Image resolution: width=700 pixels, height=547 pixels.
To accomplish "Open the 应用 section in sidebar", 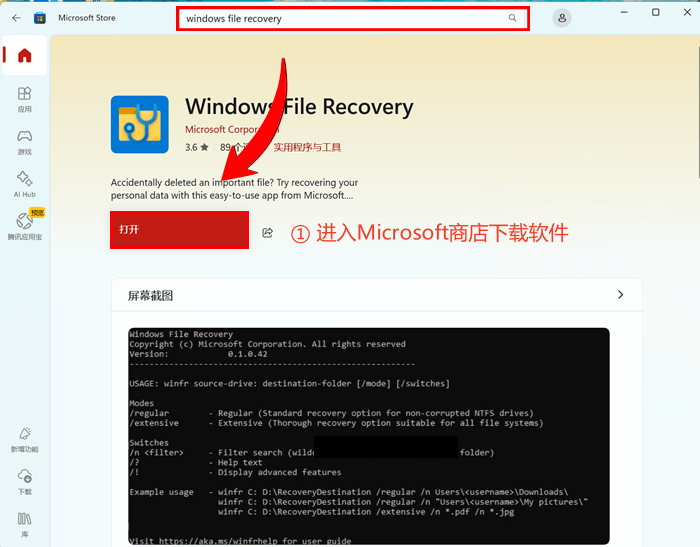I will coord(24,99).
